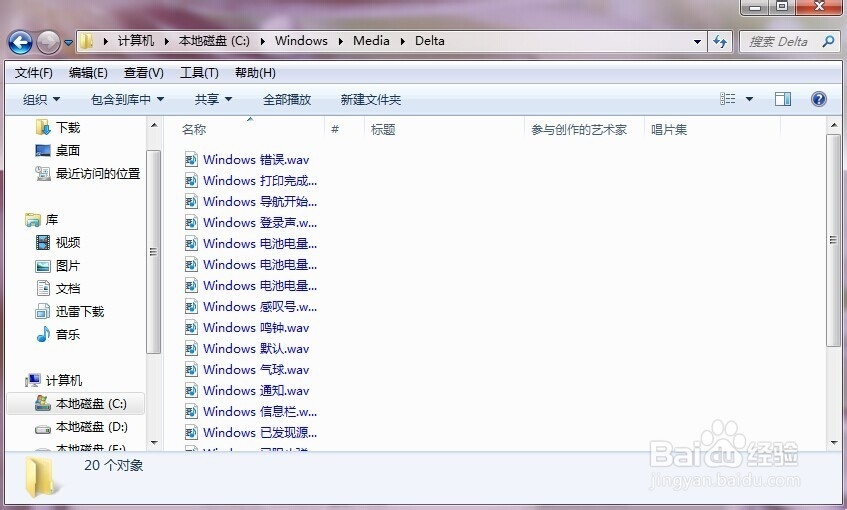Open the 音乐 library
Viewport: 847px width, 510px height.
(x=58, y=334)
